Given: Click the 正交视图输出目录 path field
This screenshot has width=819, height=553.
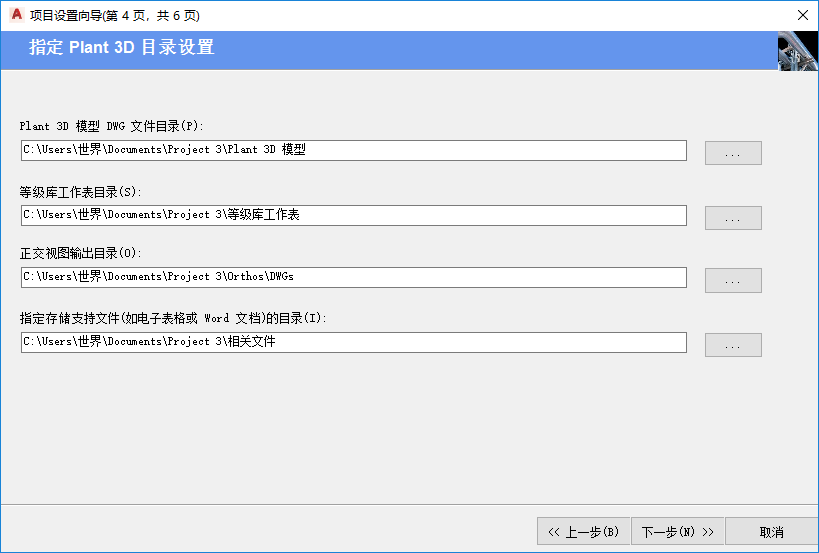Looking at the screenshot, I should (x=354, y=277).
